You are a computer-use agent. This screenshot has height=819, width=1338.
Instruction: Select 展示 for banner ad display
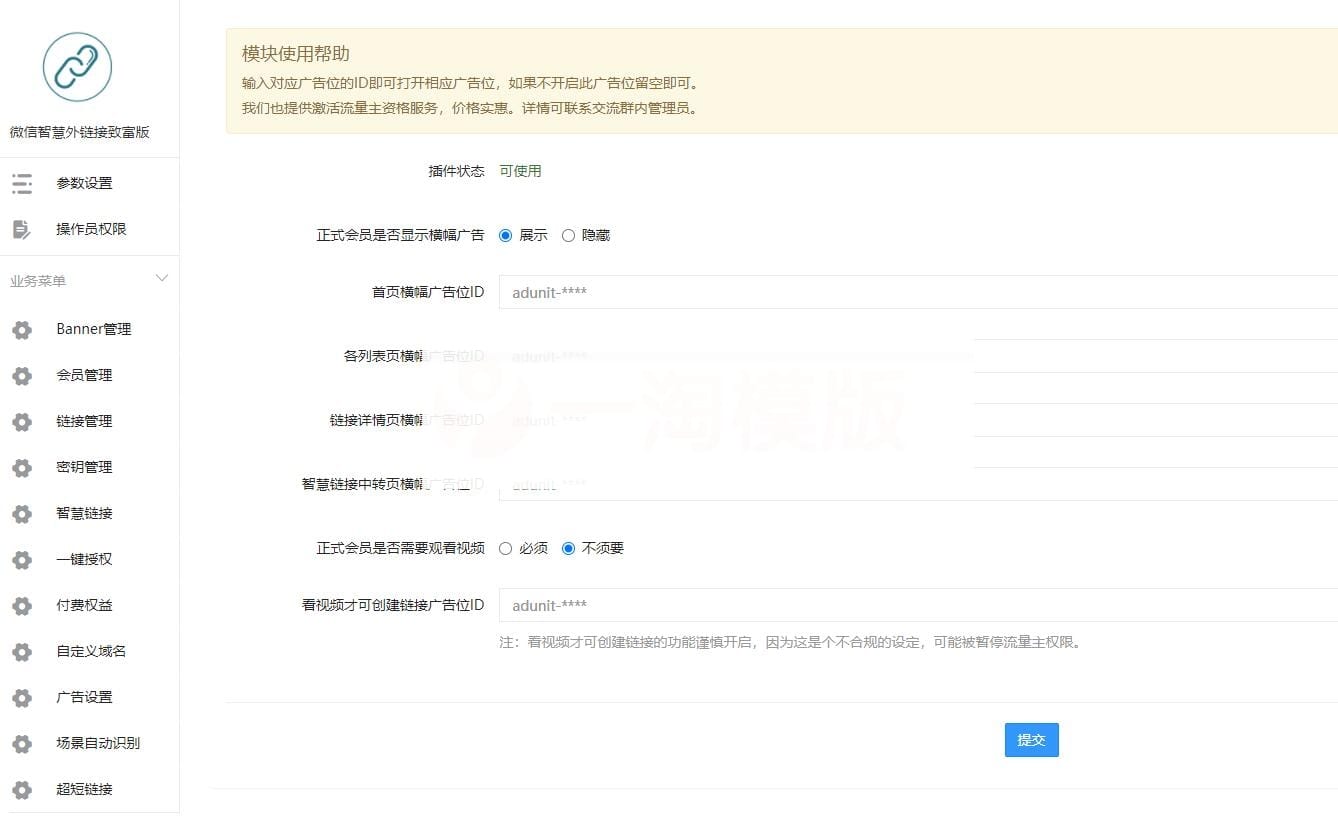click(505, 235)
